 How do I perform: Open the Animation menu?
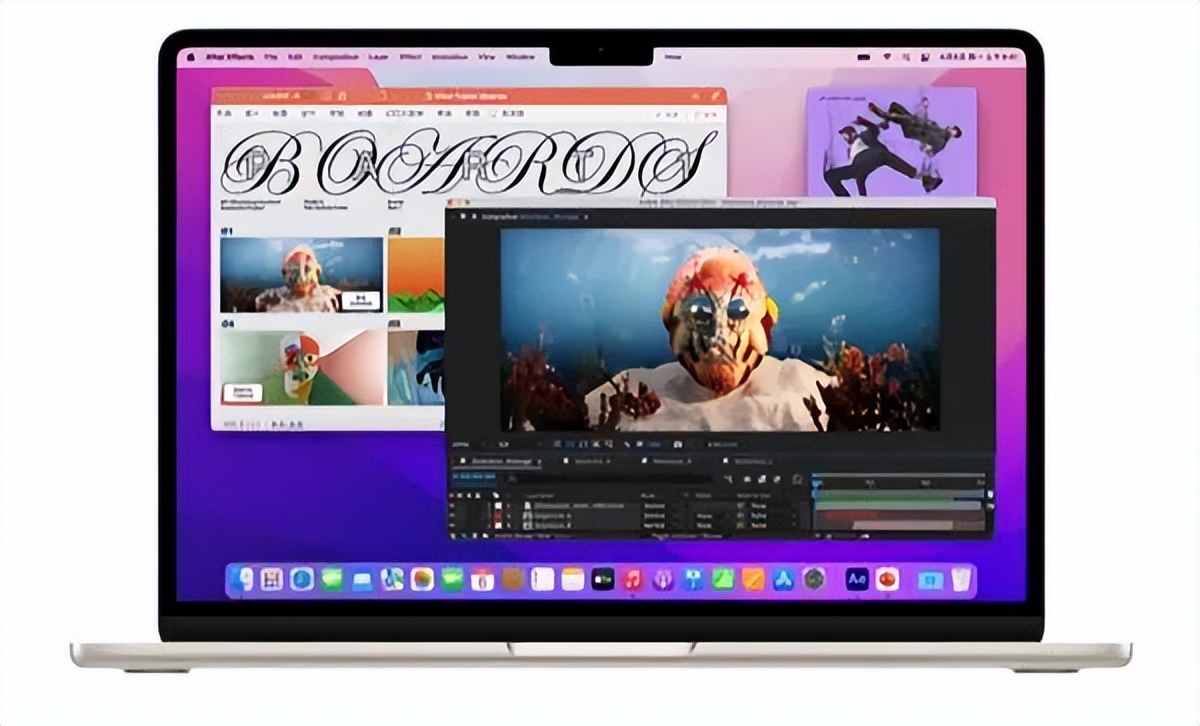pyautogui.click(x=450, y=57)
